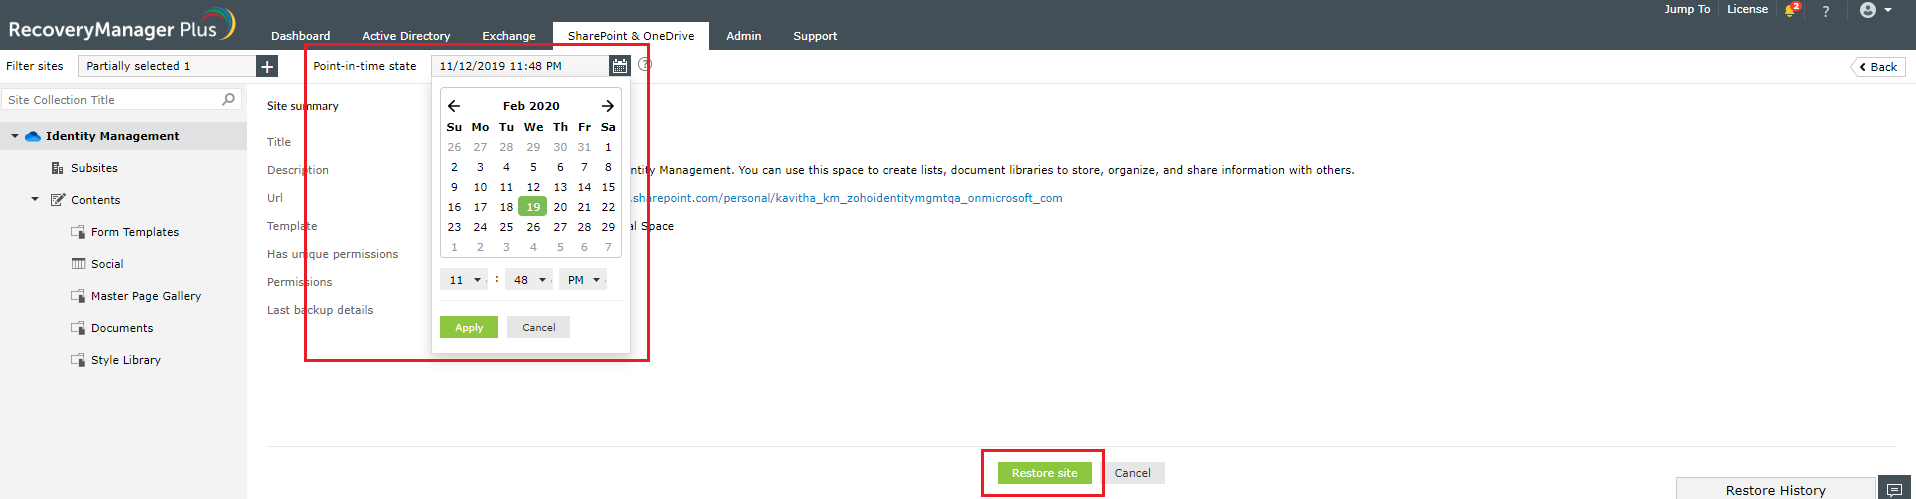Select Subsites tree item

pyautogui.click(x=94, y=168)
